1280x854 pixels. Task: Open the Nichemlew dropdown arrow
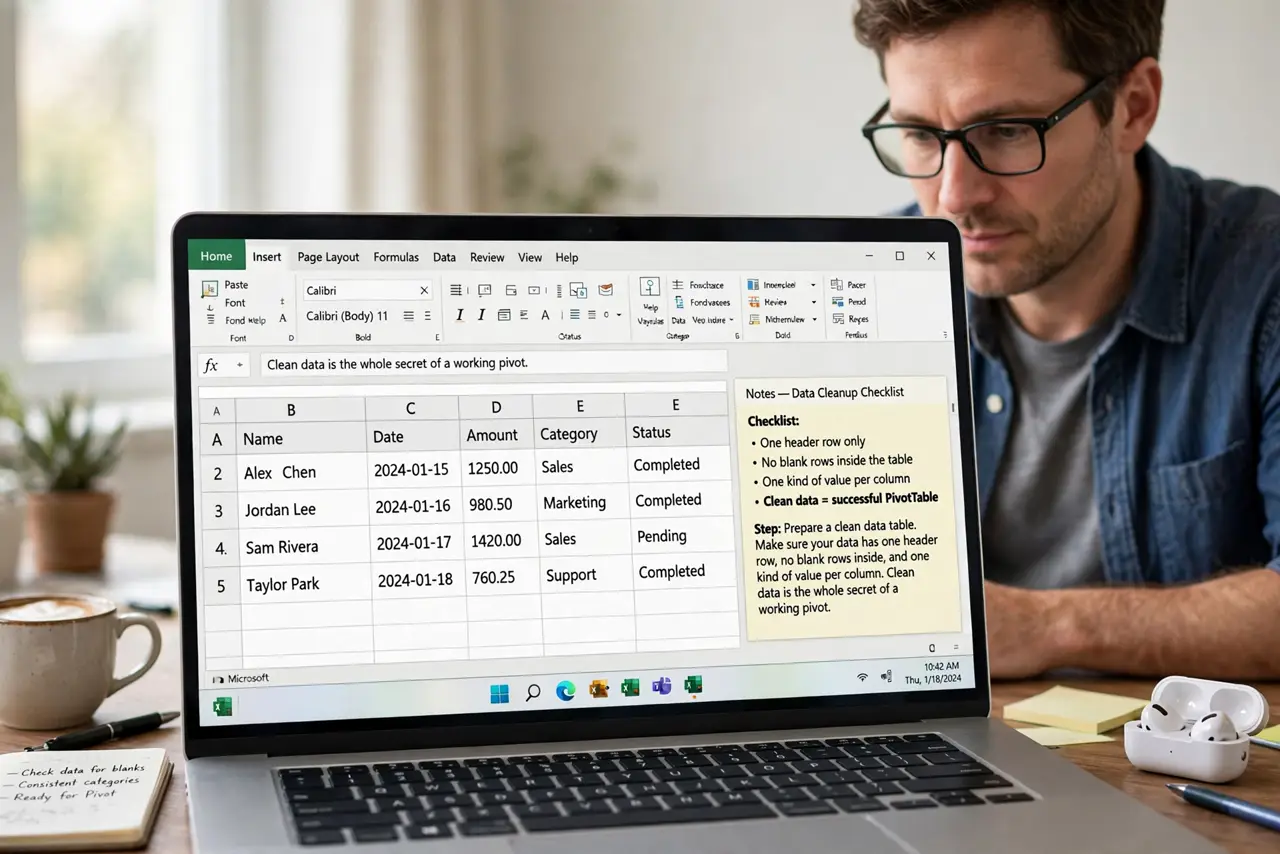tap(813, 319)
